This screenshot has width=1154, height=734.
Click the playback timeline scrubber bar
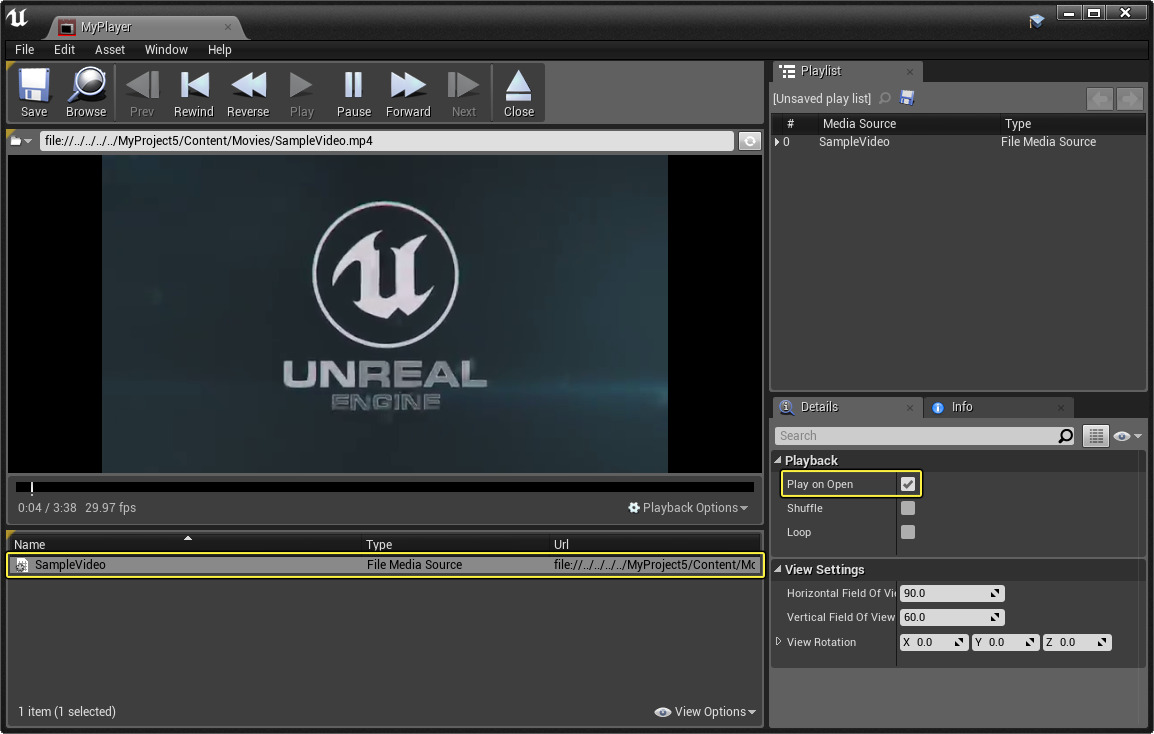tap(385, 488)
